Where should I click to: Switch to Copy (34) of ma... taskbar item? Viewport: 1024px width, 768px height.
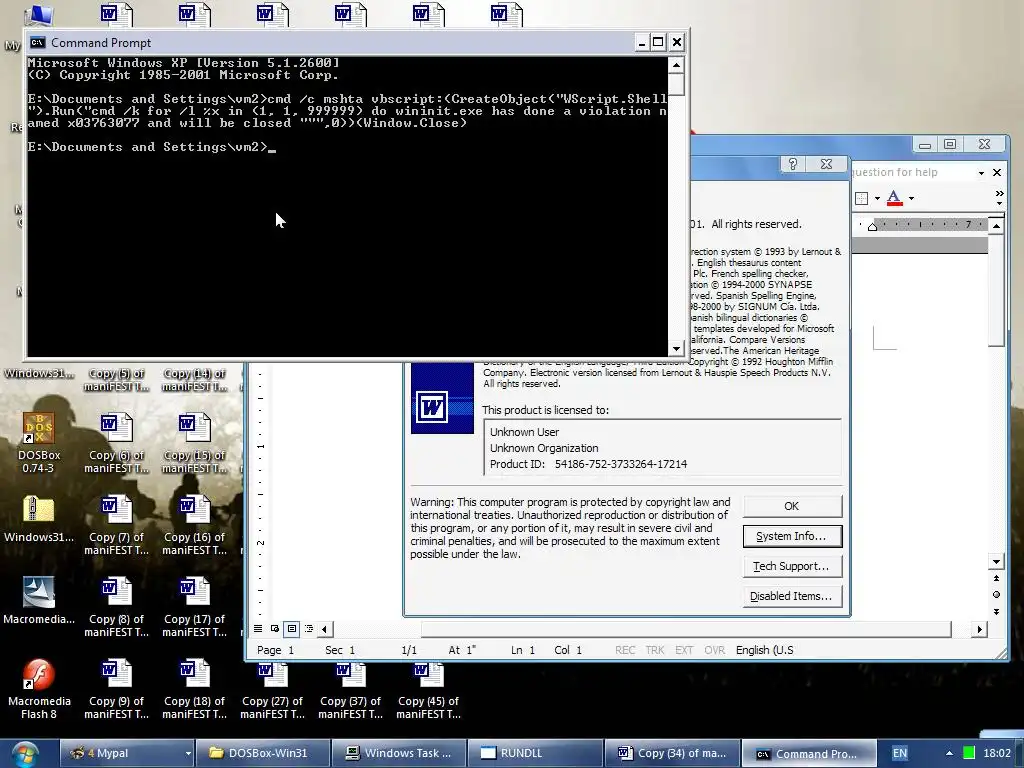[x=671, y=753]
